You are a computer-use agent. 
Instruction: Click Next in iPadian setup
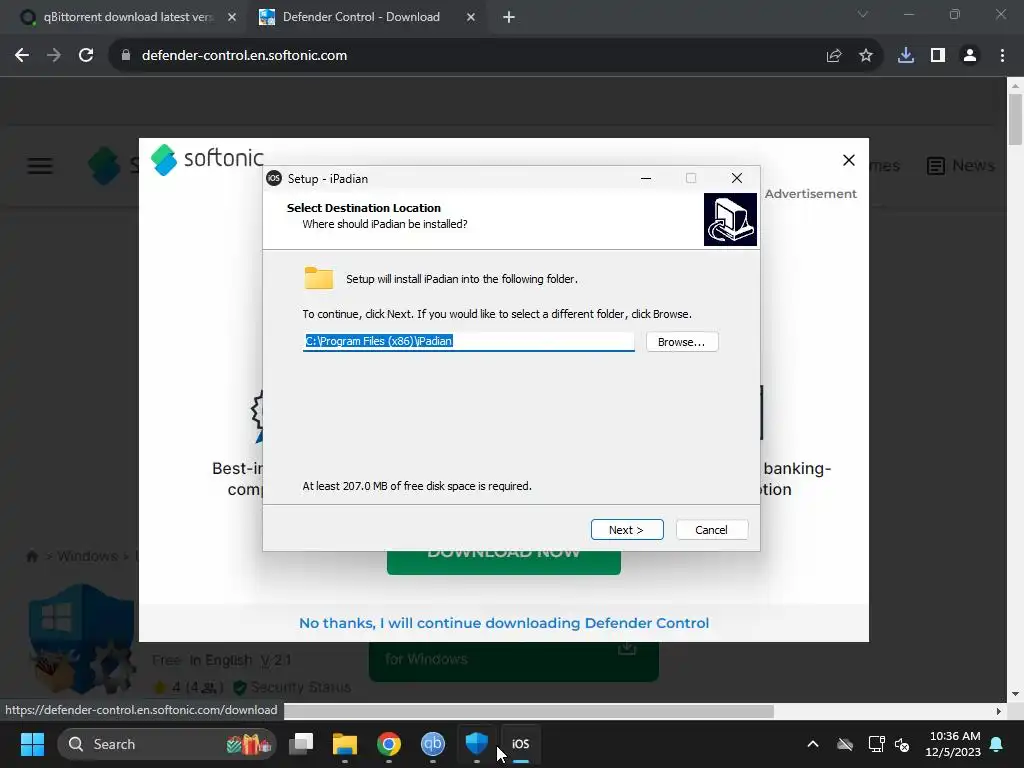[x=627, y=530]
